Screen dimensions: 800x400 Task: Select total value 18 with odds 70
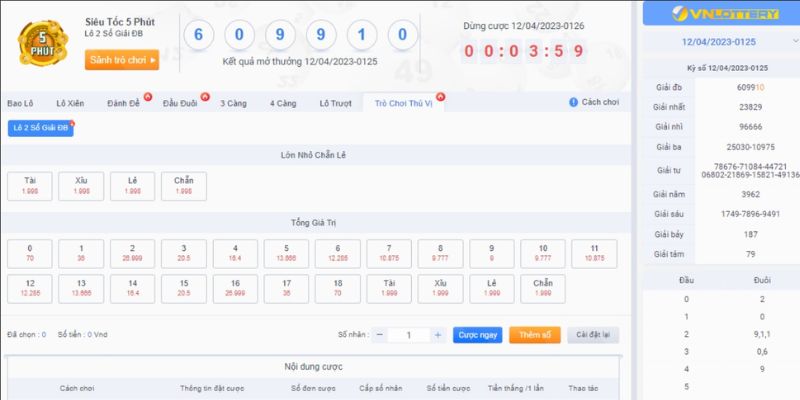click(338, 289)
